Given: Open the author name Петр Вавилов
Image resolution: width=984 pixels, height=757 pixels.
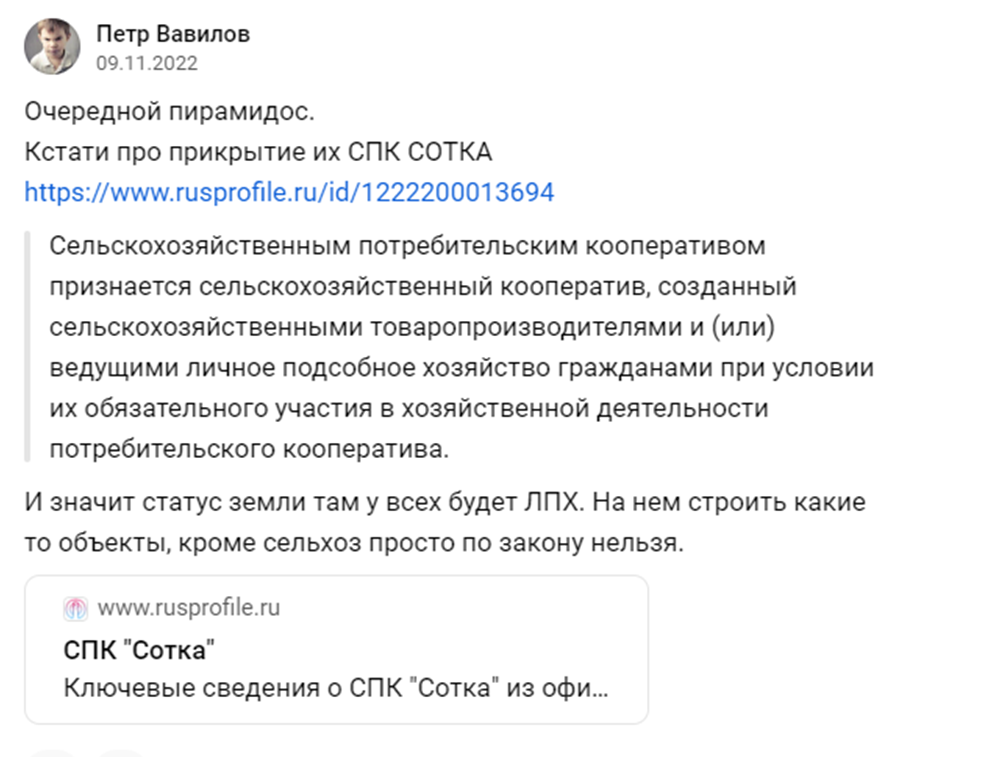Looking at the screenshot, I should click(x=173, y=34).
